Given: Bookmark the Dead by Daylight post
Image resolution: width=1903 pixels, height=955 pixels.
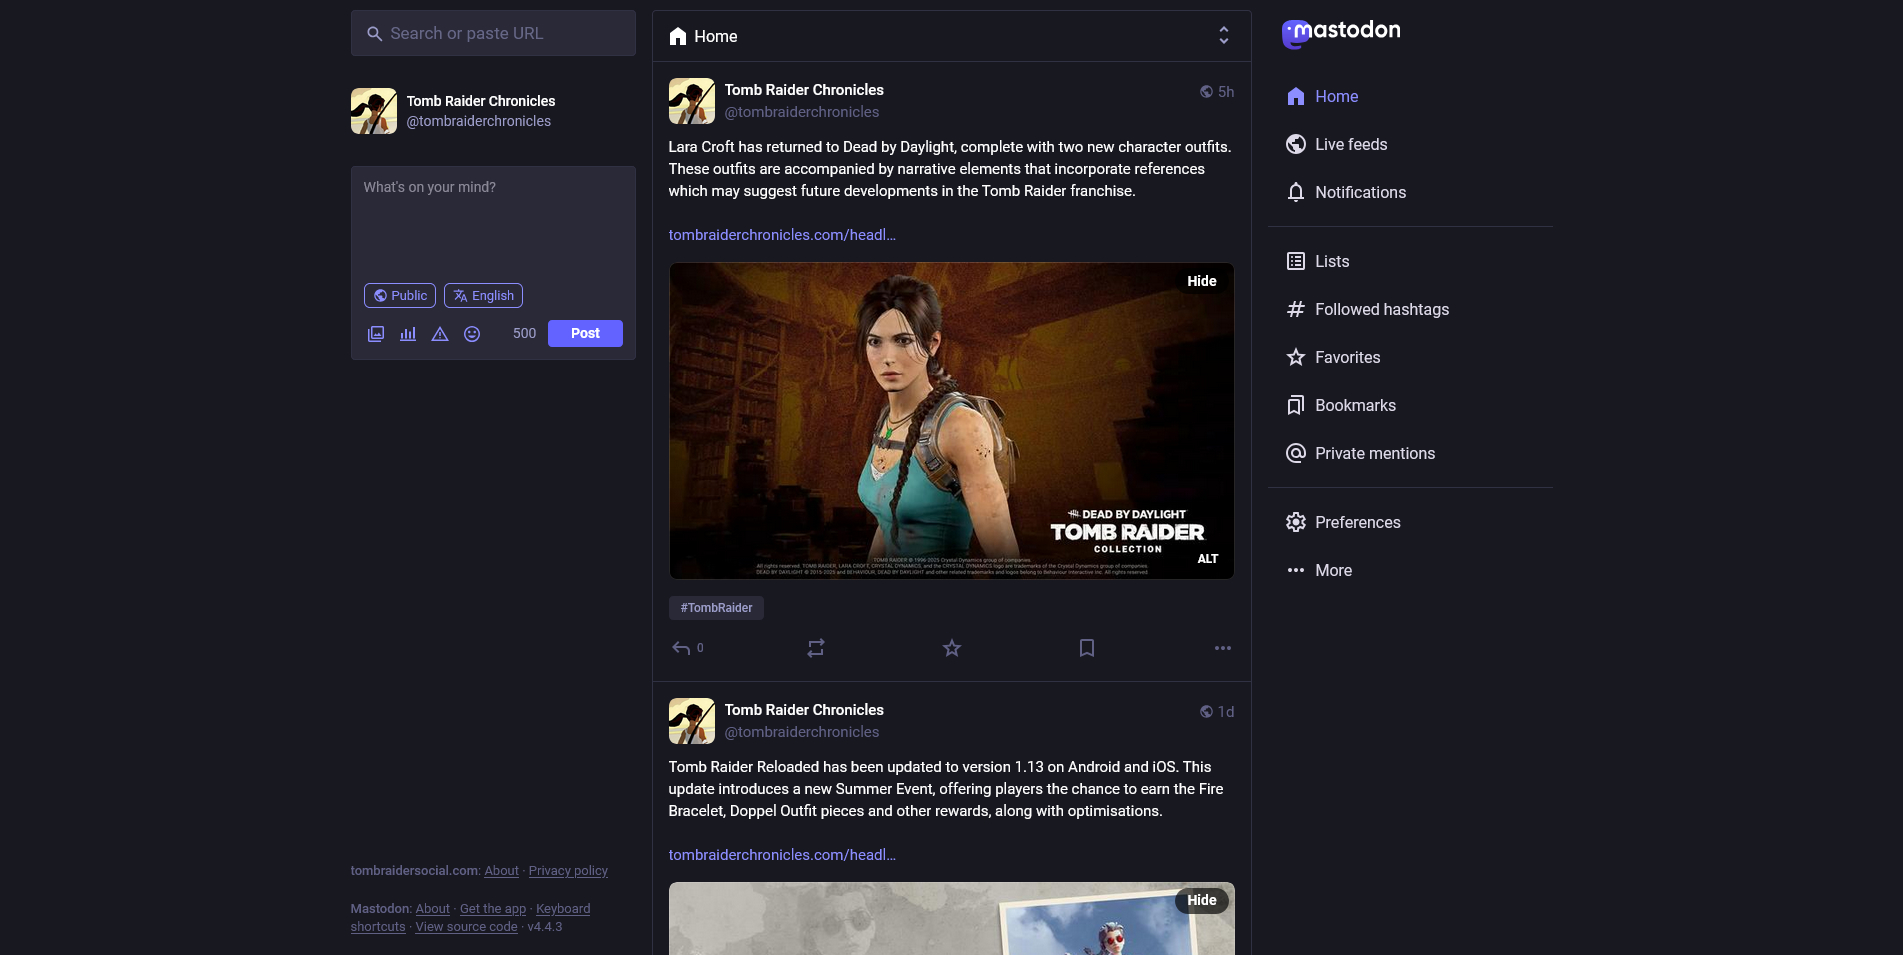Looking at the screenshot, I should coord(1087,648).
